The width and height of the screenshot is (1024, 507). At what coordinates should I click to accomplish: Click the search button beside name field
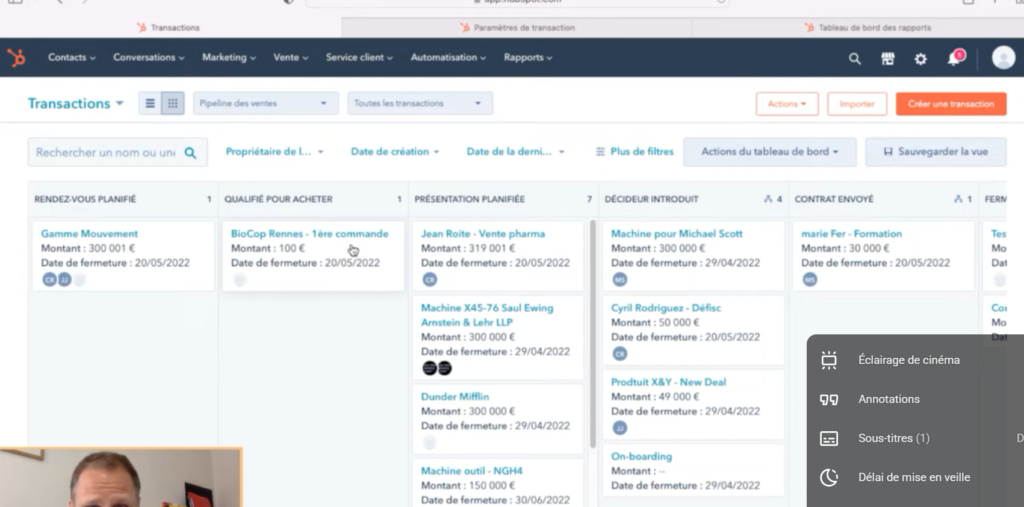[190, 152]
